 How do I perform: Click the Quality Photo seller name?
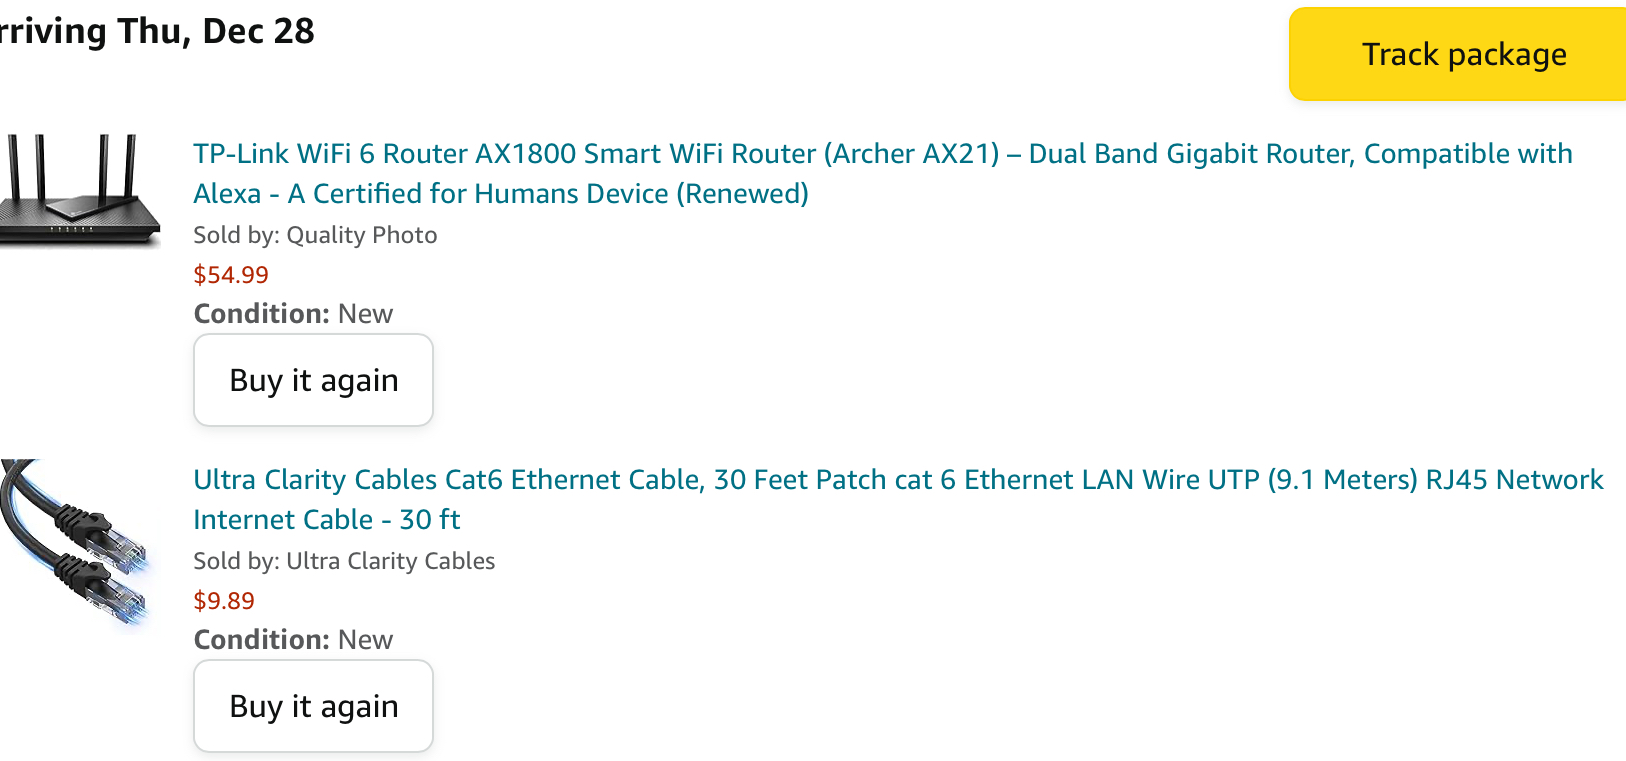click(362, 235)
